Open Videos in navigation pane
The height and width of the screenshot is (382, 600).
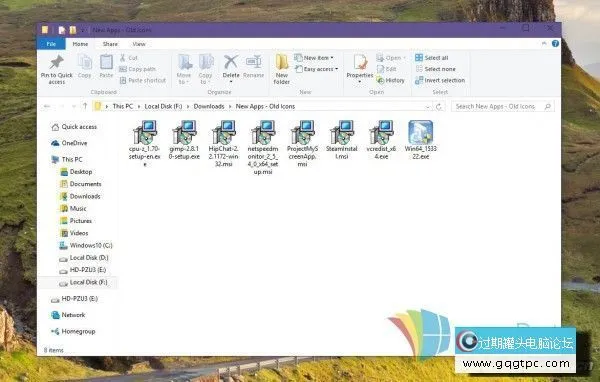74,233
